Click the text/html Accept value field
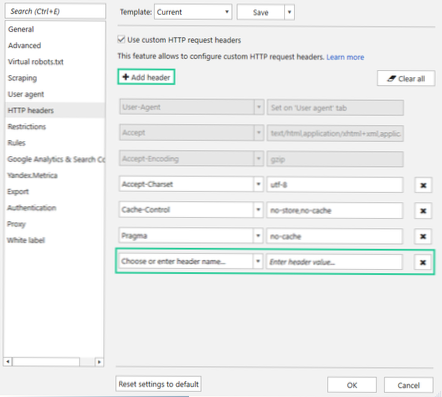The width and height of the screenshot is (442, 397). pyautogui.click(x=335, y=133)
